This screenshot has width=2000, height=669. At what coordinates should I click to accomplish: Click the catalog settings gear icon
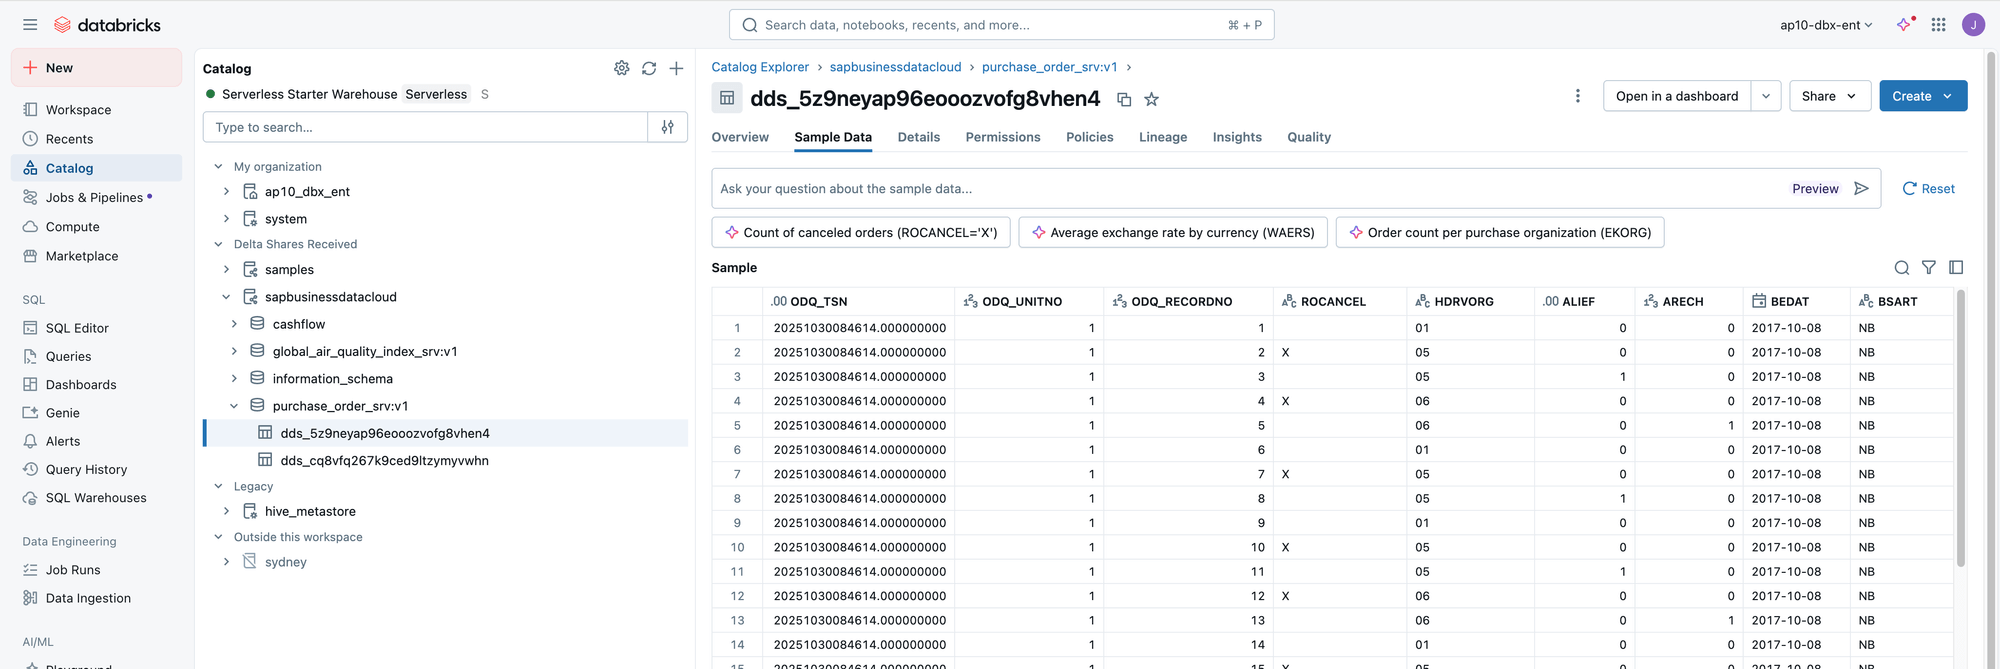[621, 68]
